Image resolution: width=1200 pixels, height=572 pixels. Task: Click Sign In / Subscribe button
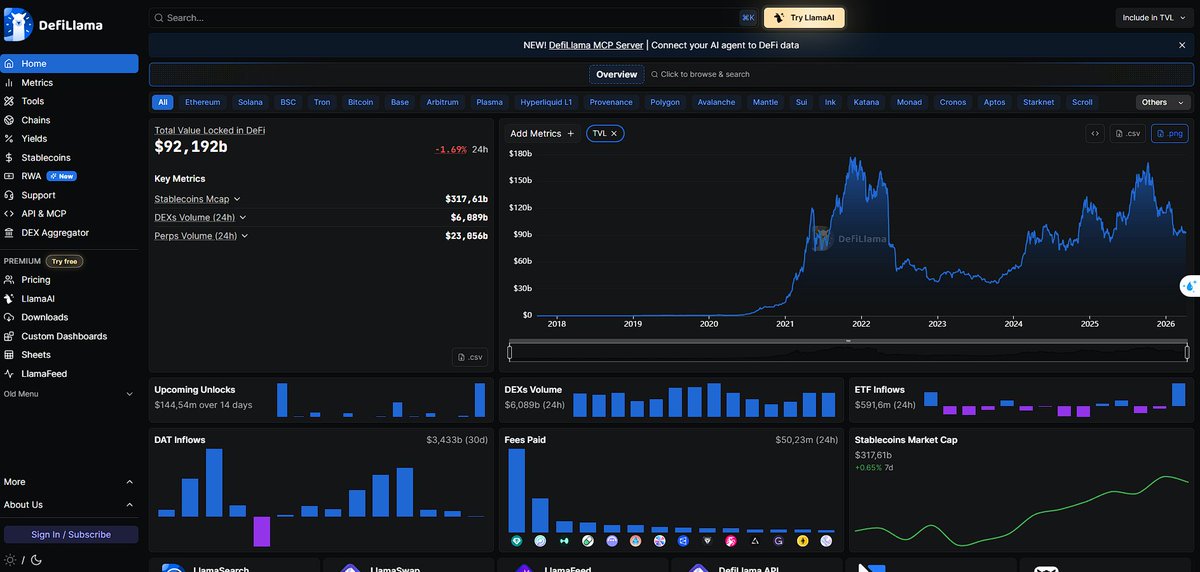pyautogui.click(x=71, y=534)
